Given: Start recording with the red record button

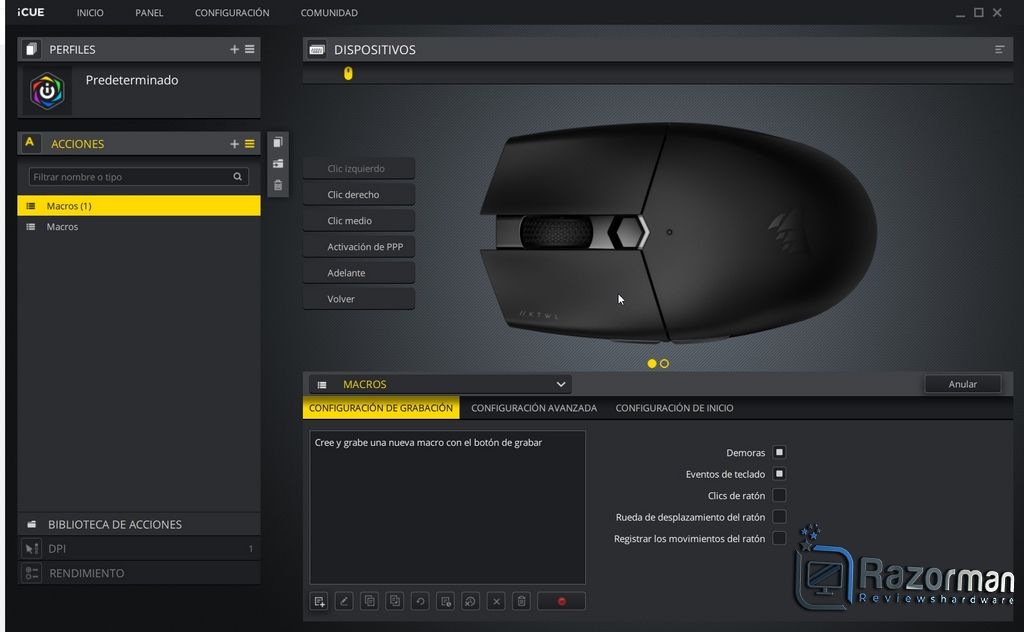Looking at the screenshot, I should point(561,601).
